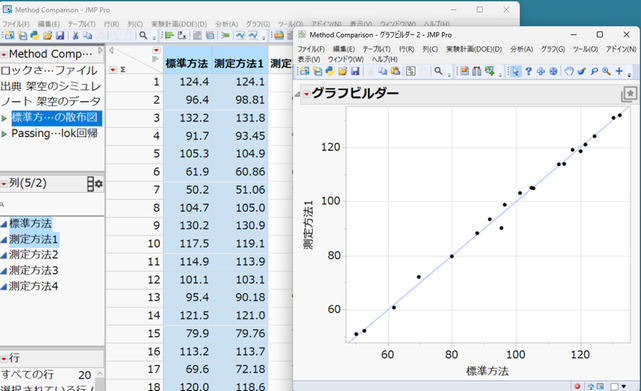Open グラフ(G) menu in Graph Builder window
The width and height of the screenshot is (641, 391).
[553, 49]
